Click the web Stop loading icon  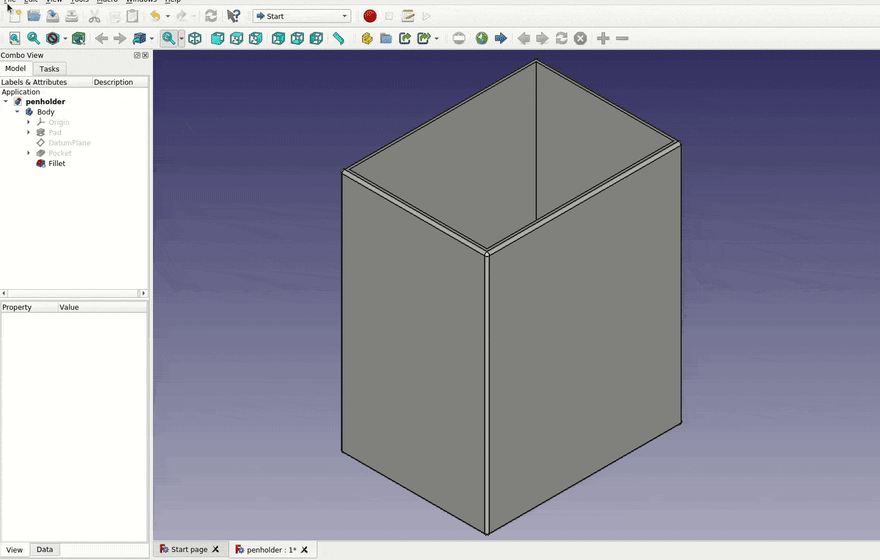pyautogui.click(x=580, y=38)
